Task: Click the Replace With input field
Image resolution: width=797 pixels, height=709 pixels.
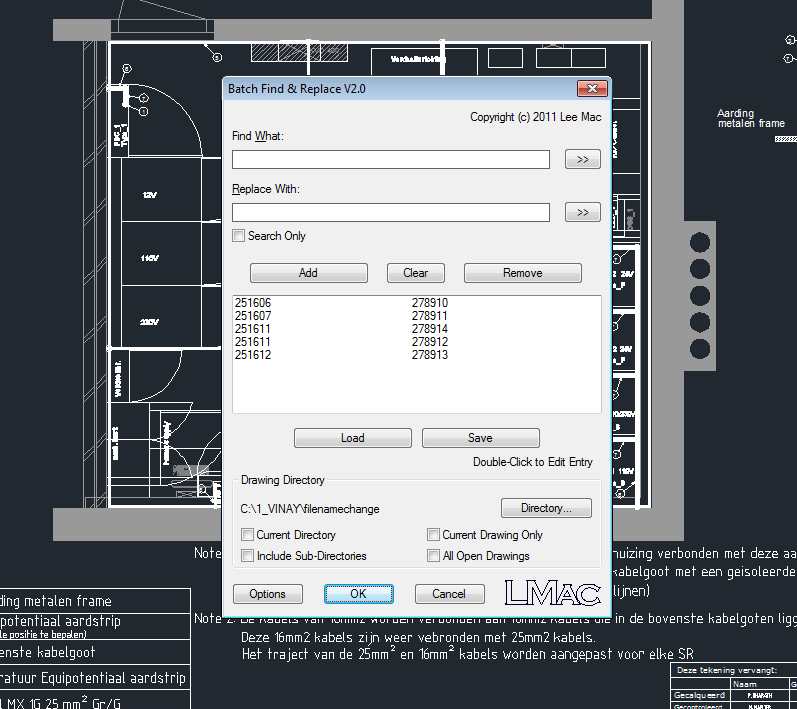Action: 390,212
